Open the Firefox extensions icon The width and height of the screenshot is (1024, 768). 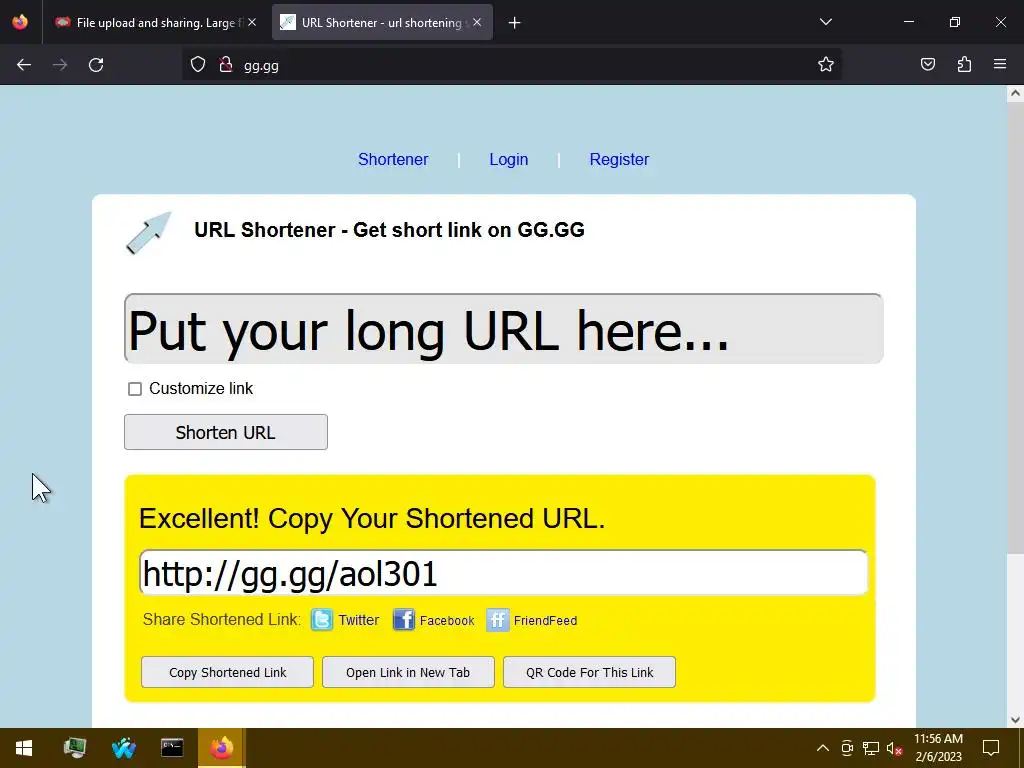point(964,64)
